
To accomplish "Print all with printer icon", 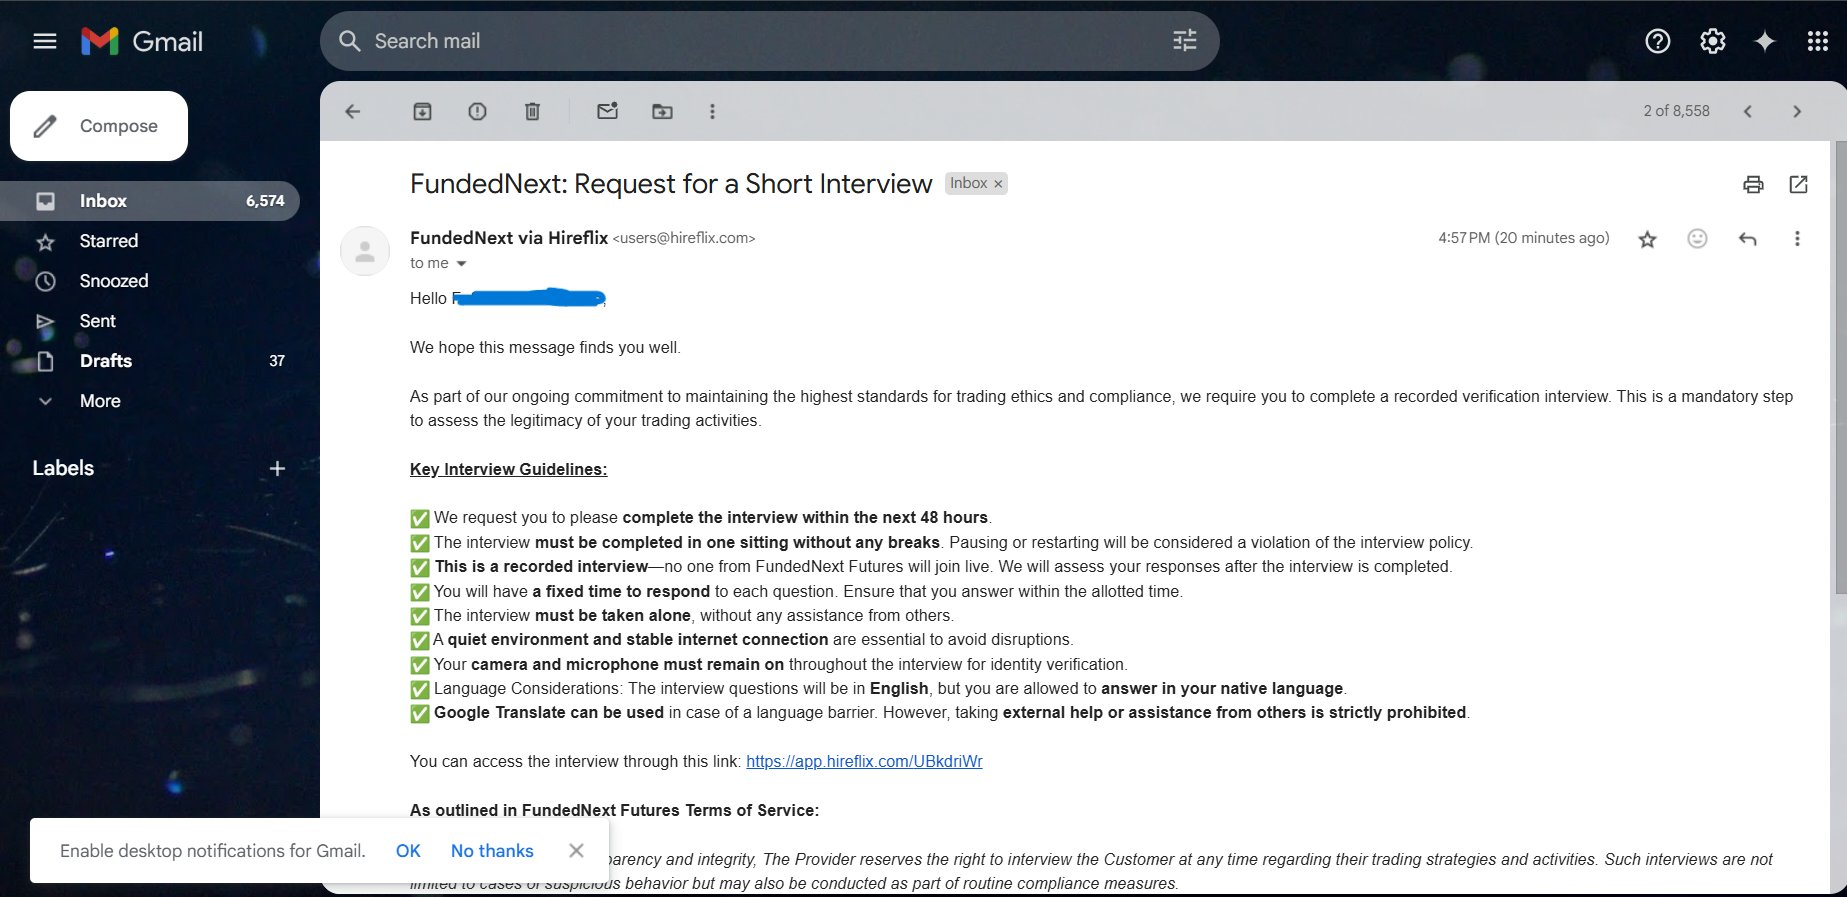I will pyautogui.click(x=1753, y=184).
